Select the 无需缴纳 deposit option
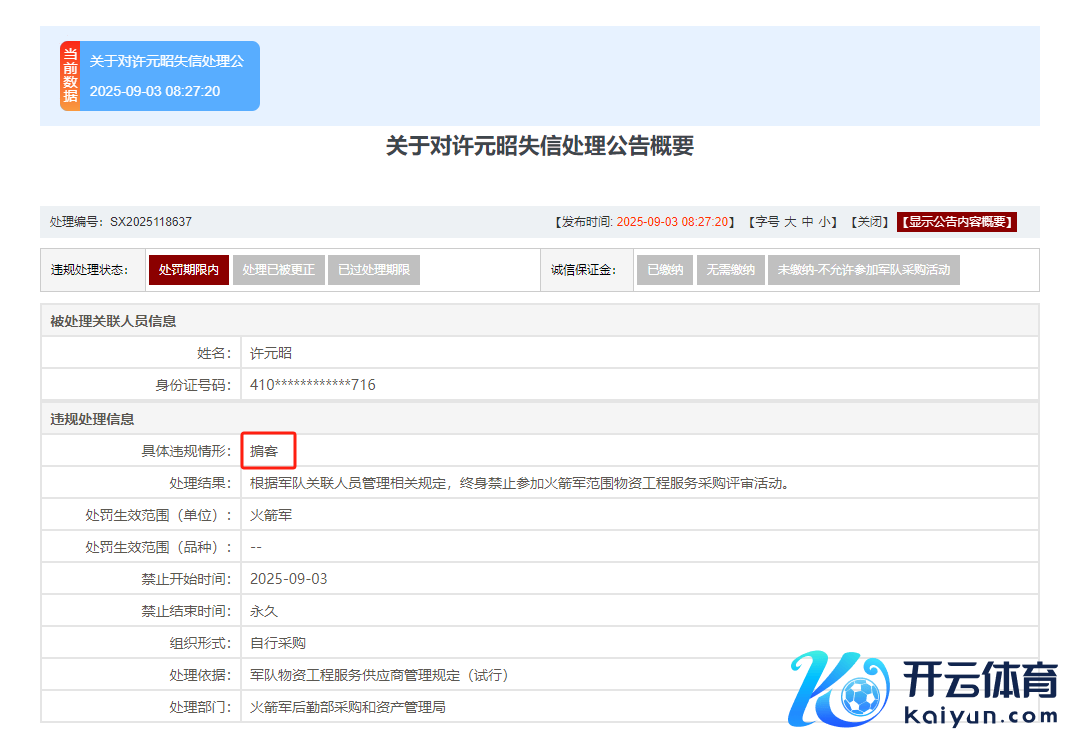Screen dimensions: 1073x749 click(x=730, y=270)
